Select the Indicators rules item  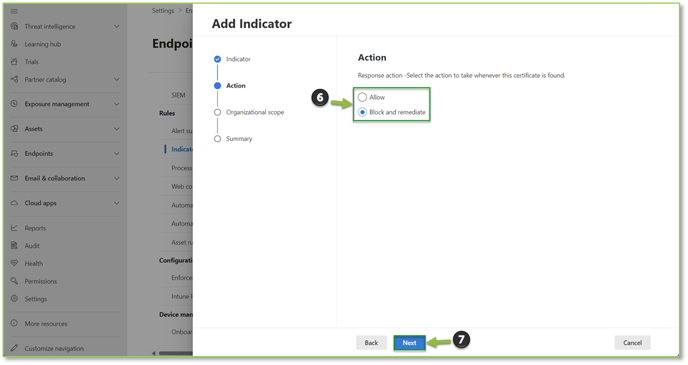tap(182, 149)
